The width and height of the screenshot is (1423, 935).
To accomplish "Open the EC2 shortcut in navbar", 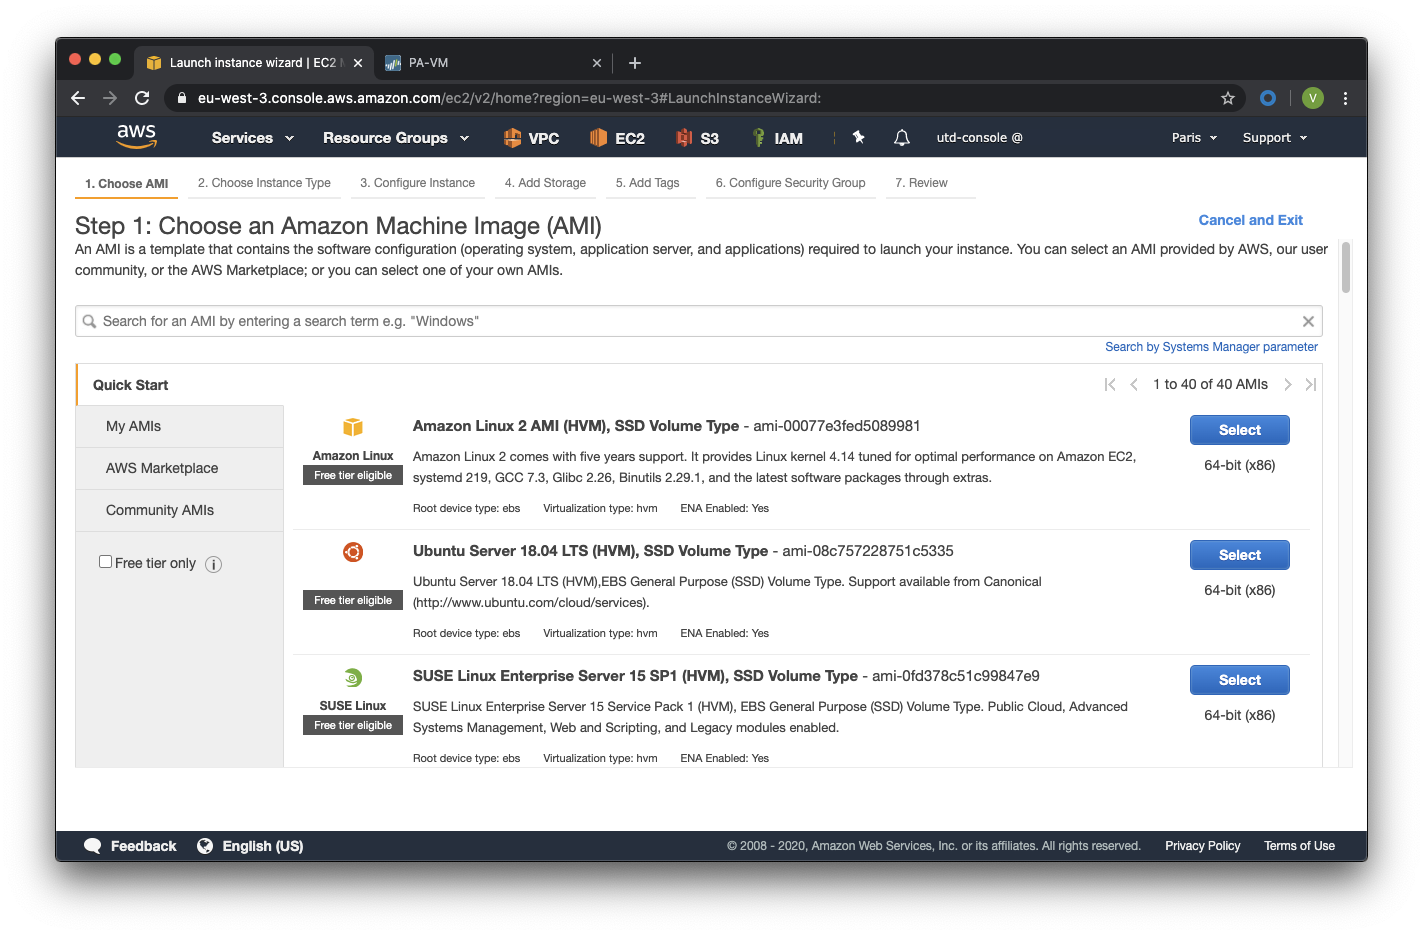I will point(617,138).
